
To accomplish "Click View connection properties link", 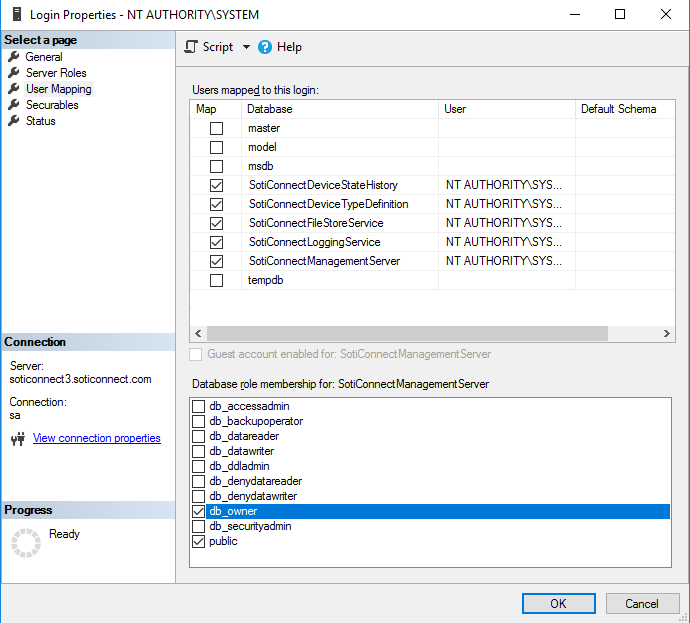I will click(x=97, y=438).
